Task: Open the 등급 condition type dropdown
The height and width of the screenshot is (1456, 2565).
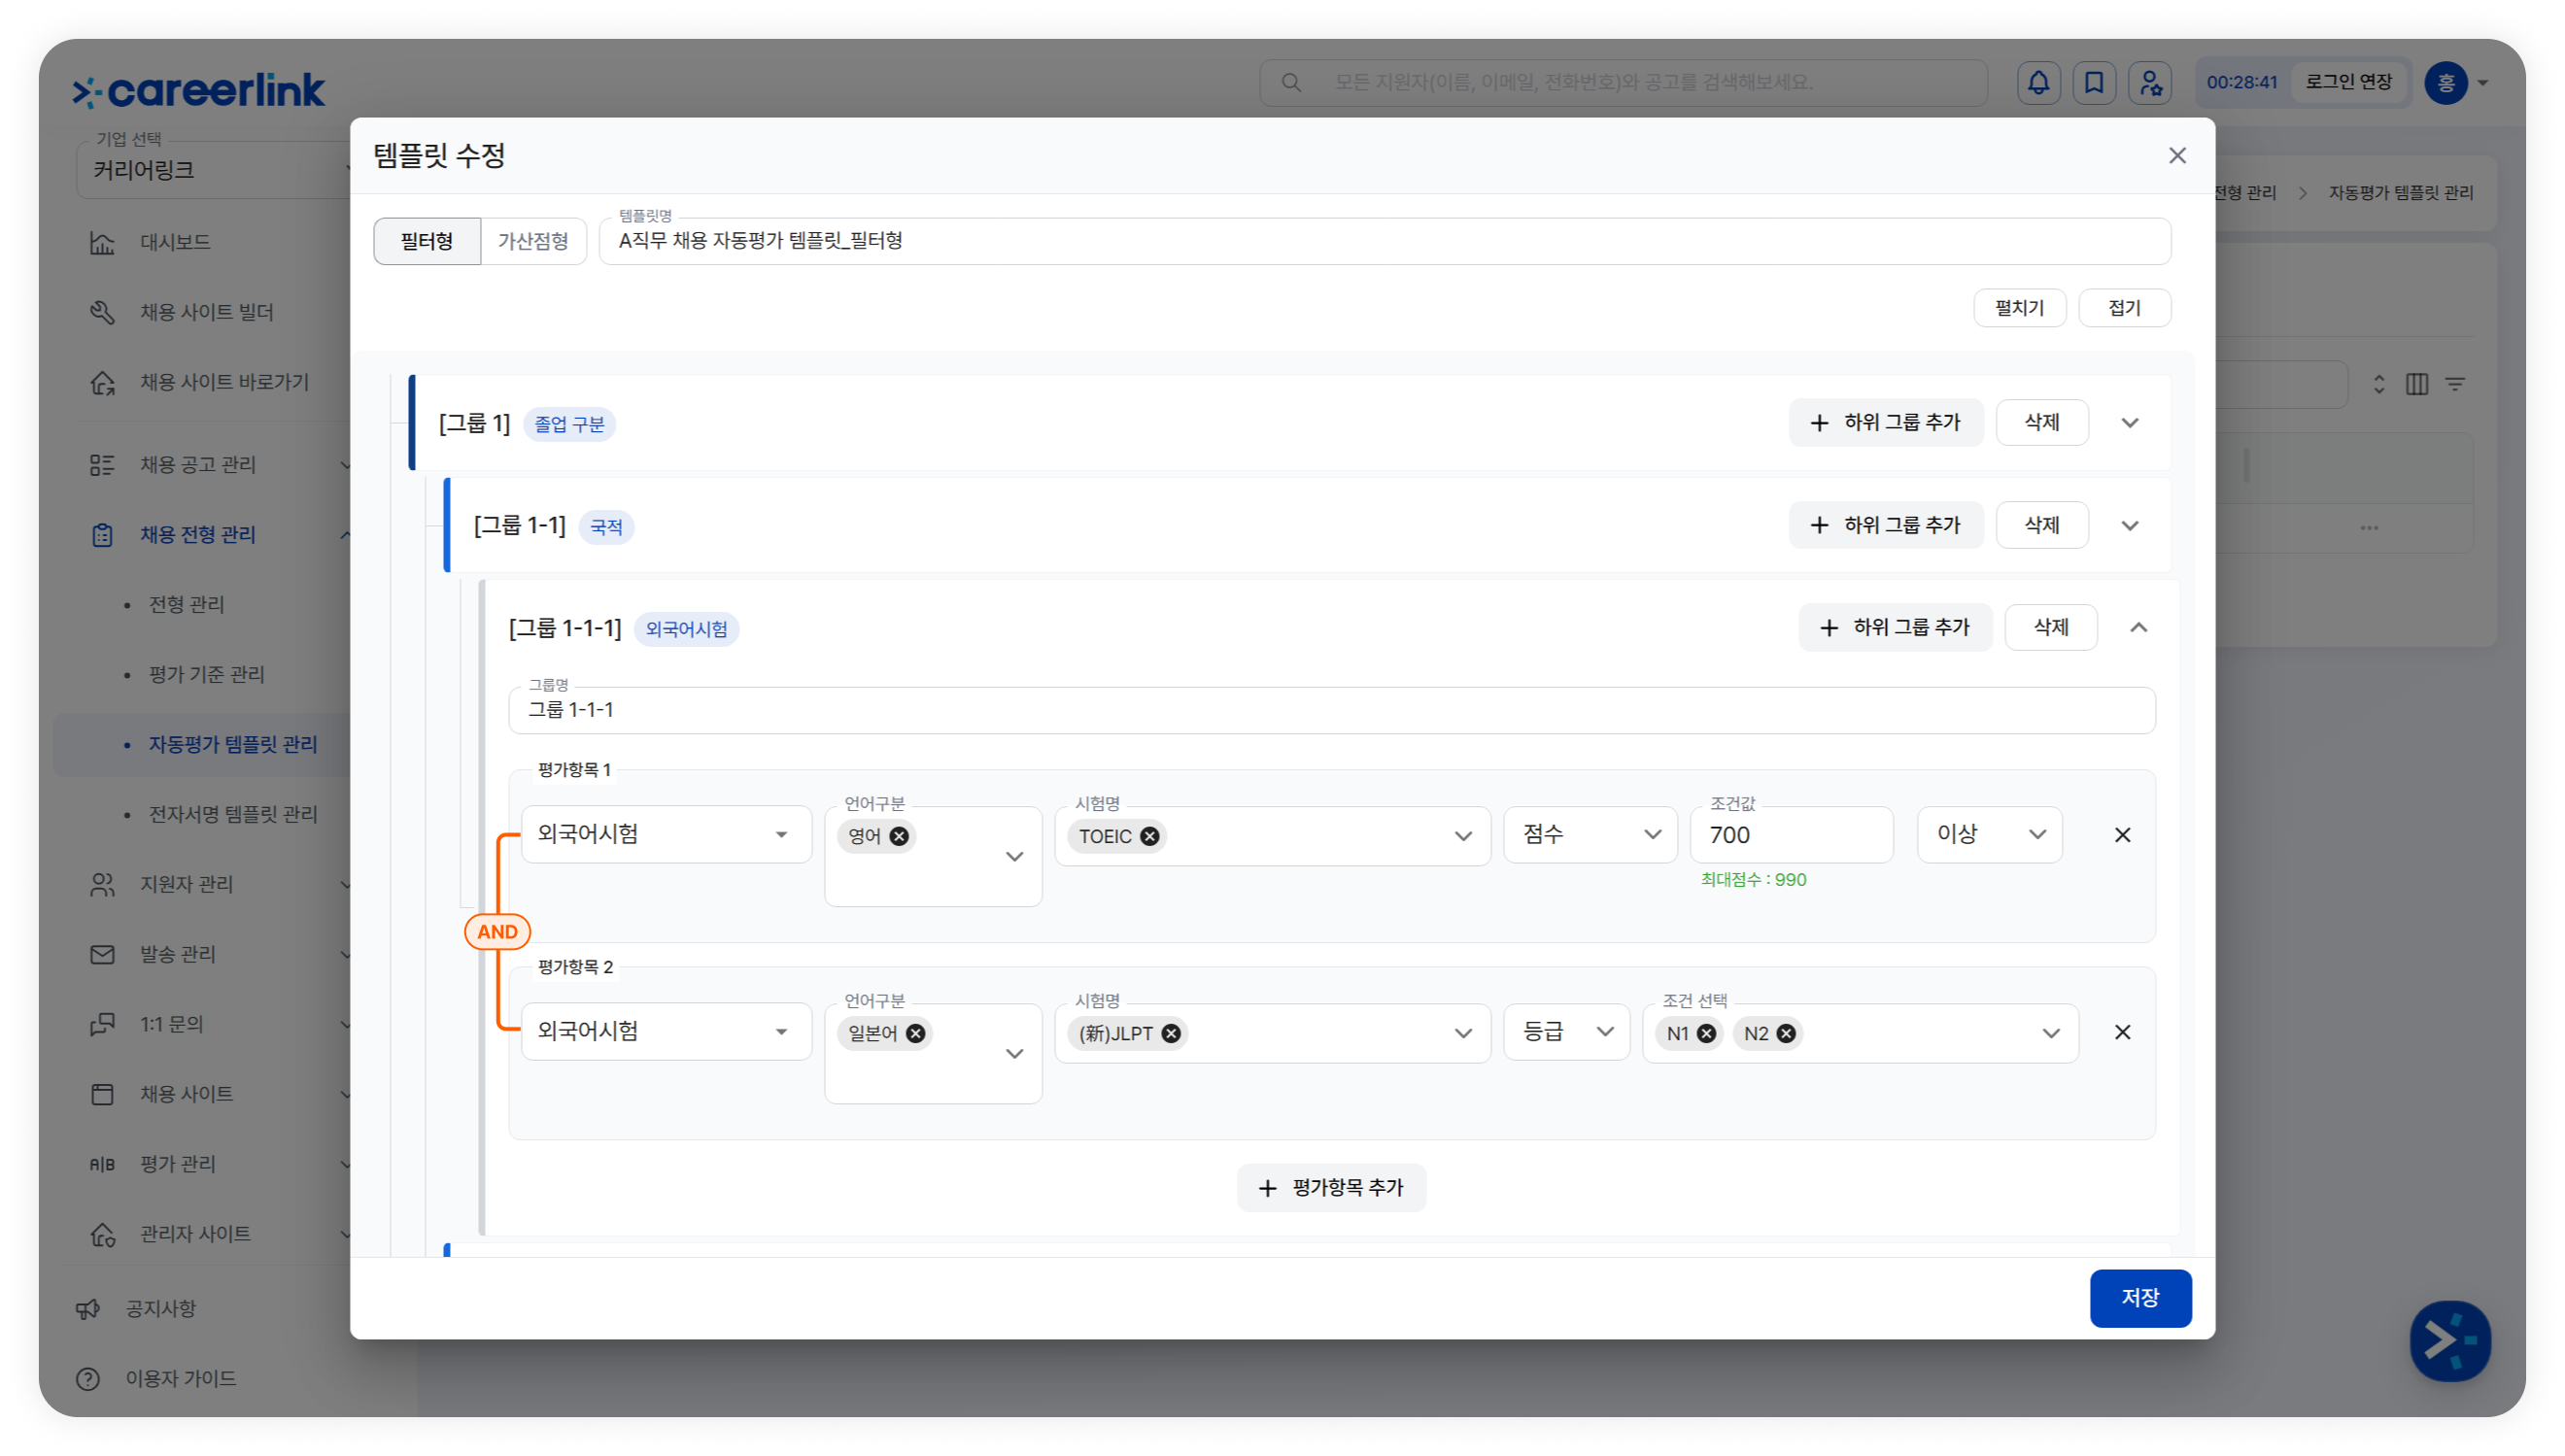Action: (1566, 1031)
